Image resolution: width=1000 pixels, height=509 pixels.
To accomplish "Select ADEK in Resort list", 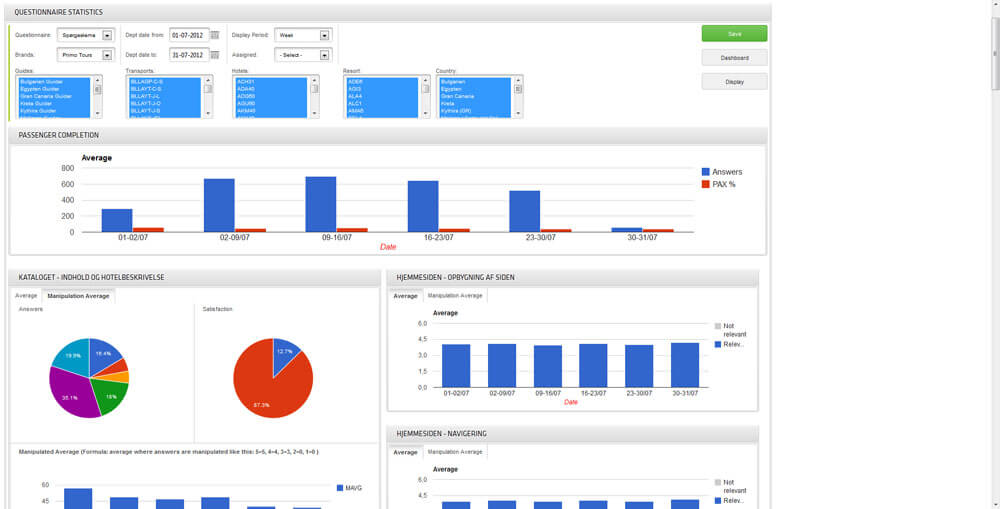I will tap(383, 82).
